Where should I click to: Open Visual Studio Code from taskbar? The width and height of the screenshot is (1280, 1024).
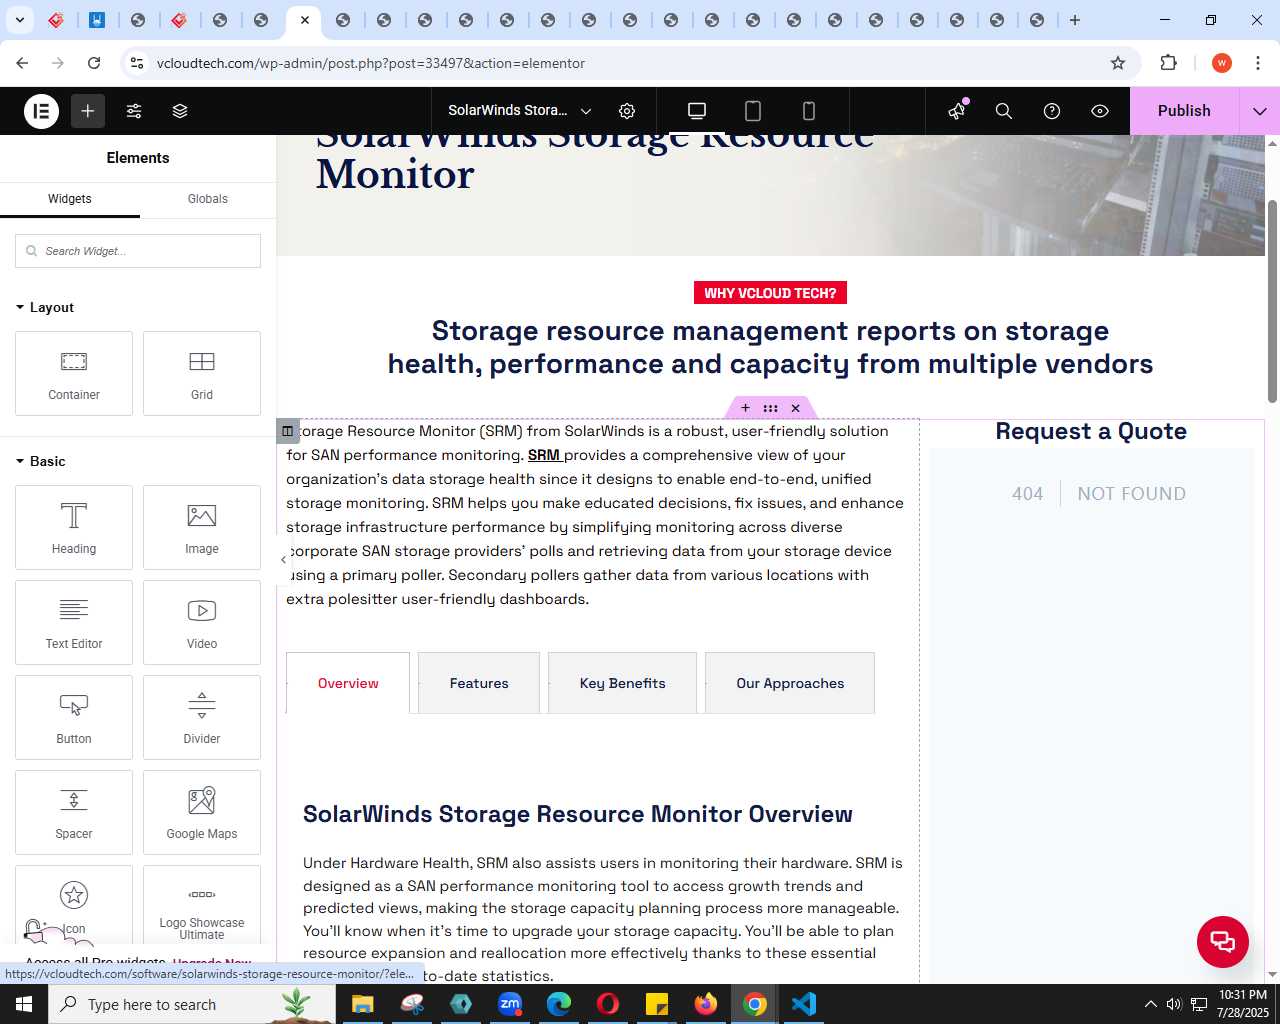[x=804, y=1004]
